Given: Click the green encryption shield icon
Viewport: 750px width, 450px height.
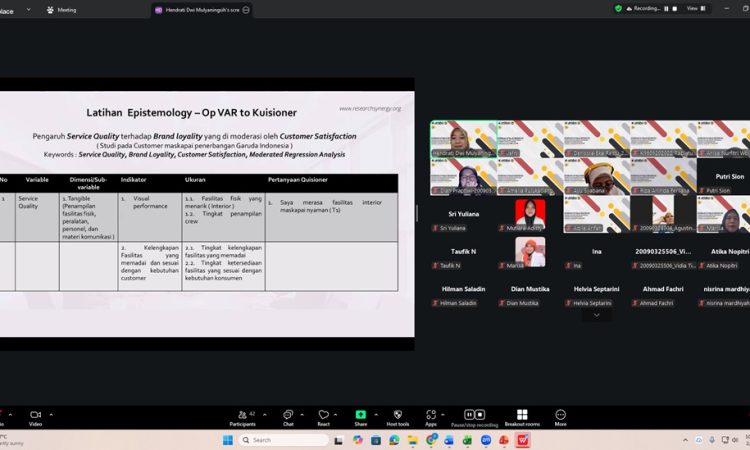Looking at the screenshot, I should [x=618, y=8].
